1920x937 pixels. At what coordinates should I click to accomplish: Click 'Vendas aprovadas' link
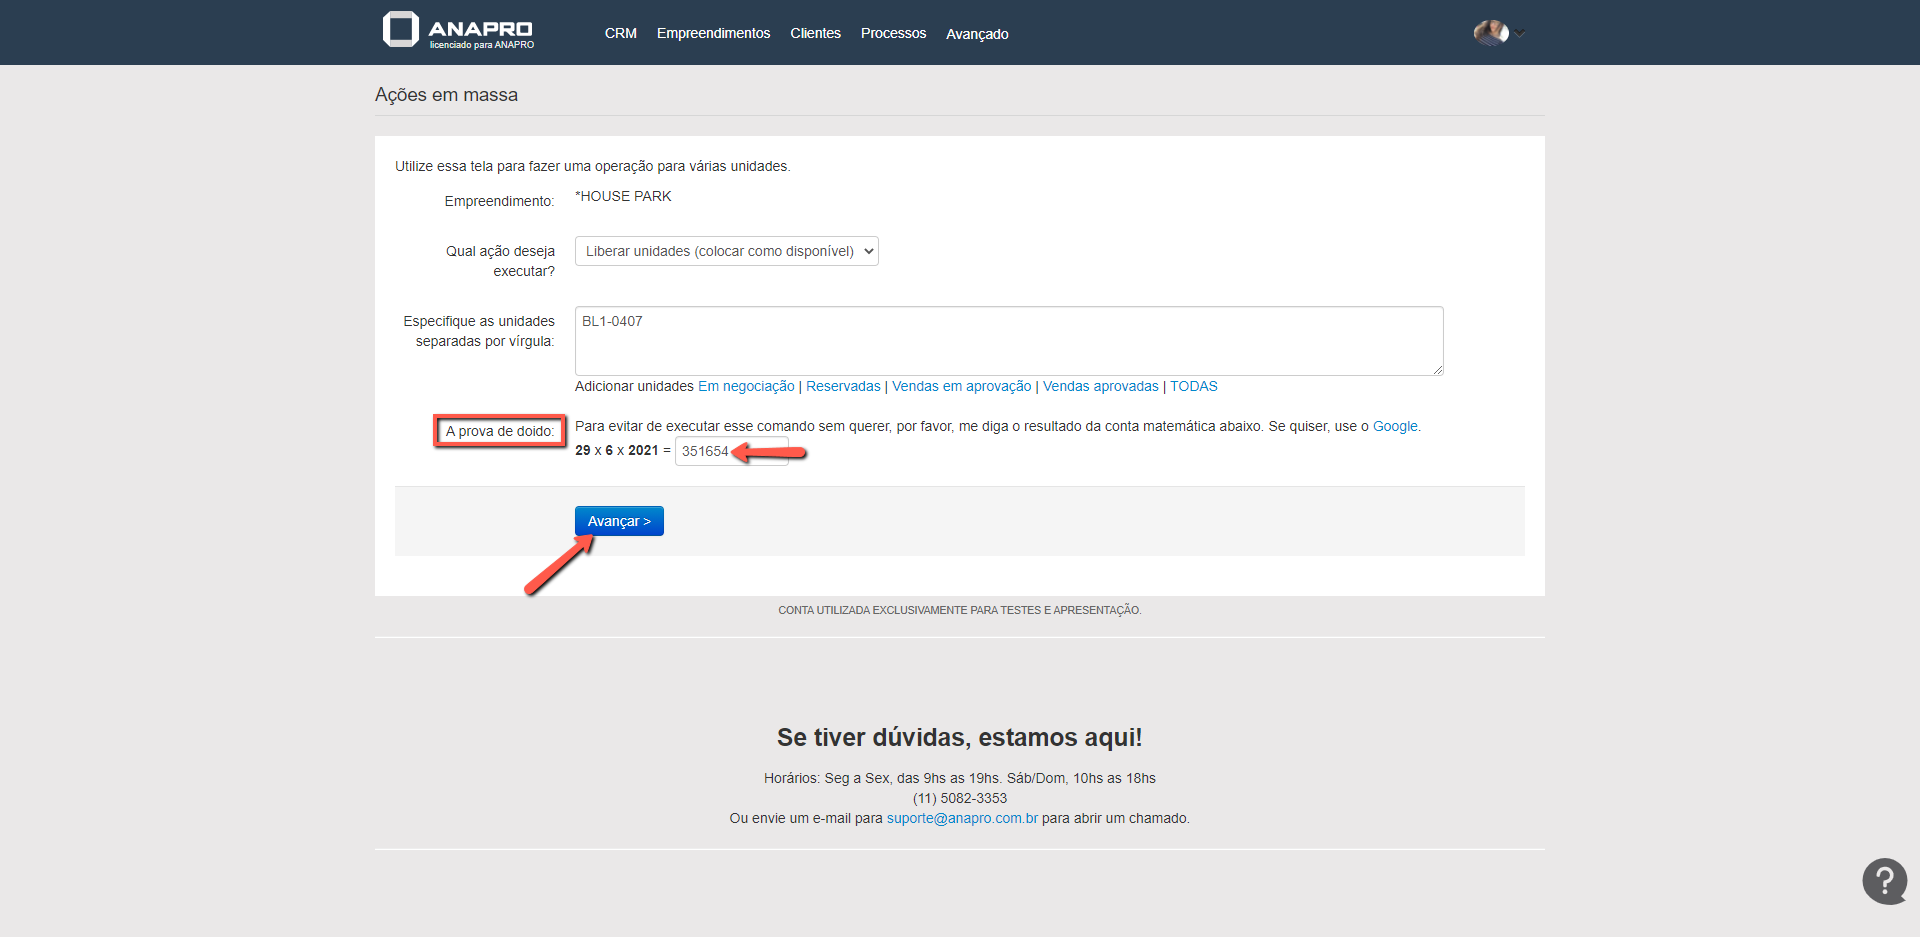pyautogui.click(x=1100, y=386)
